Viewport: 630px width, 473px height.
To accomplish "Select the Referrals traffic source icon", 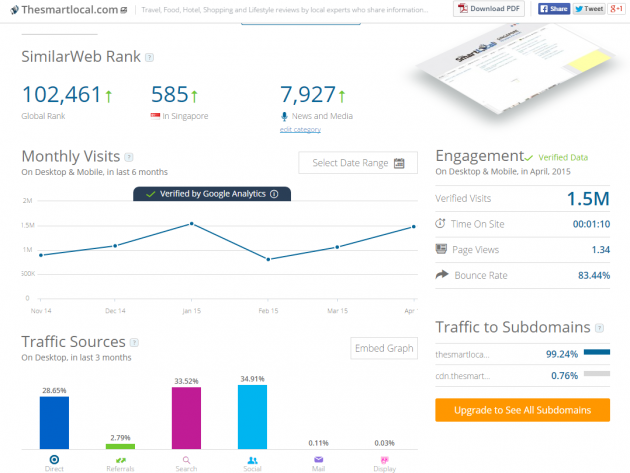I will pos(120,461).
